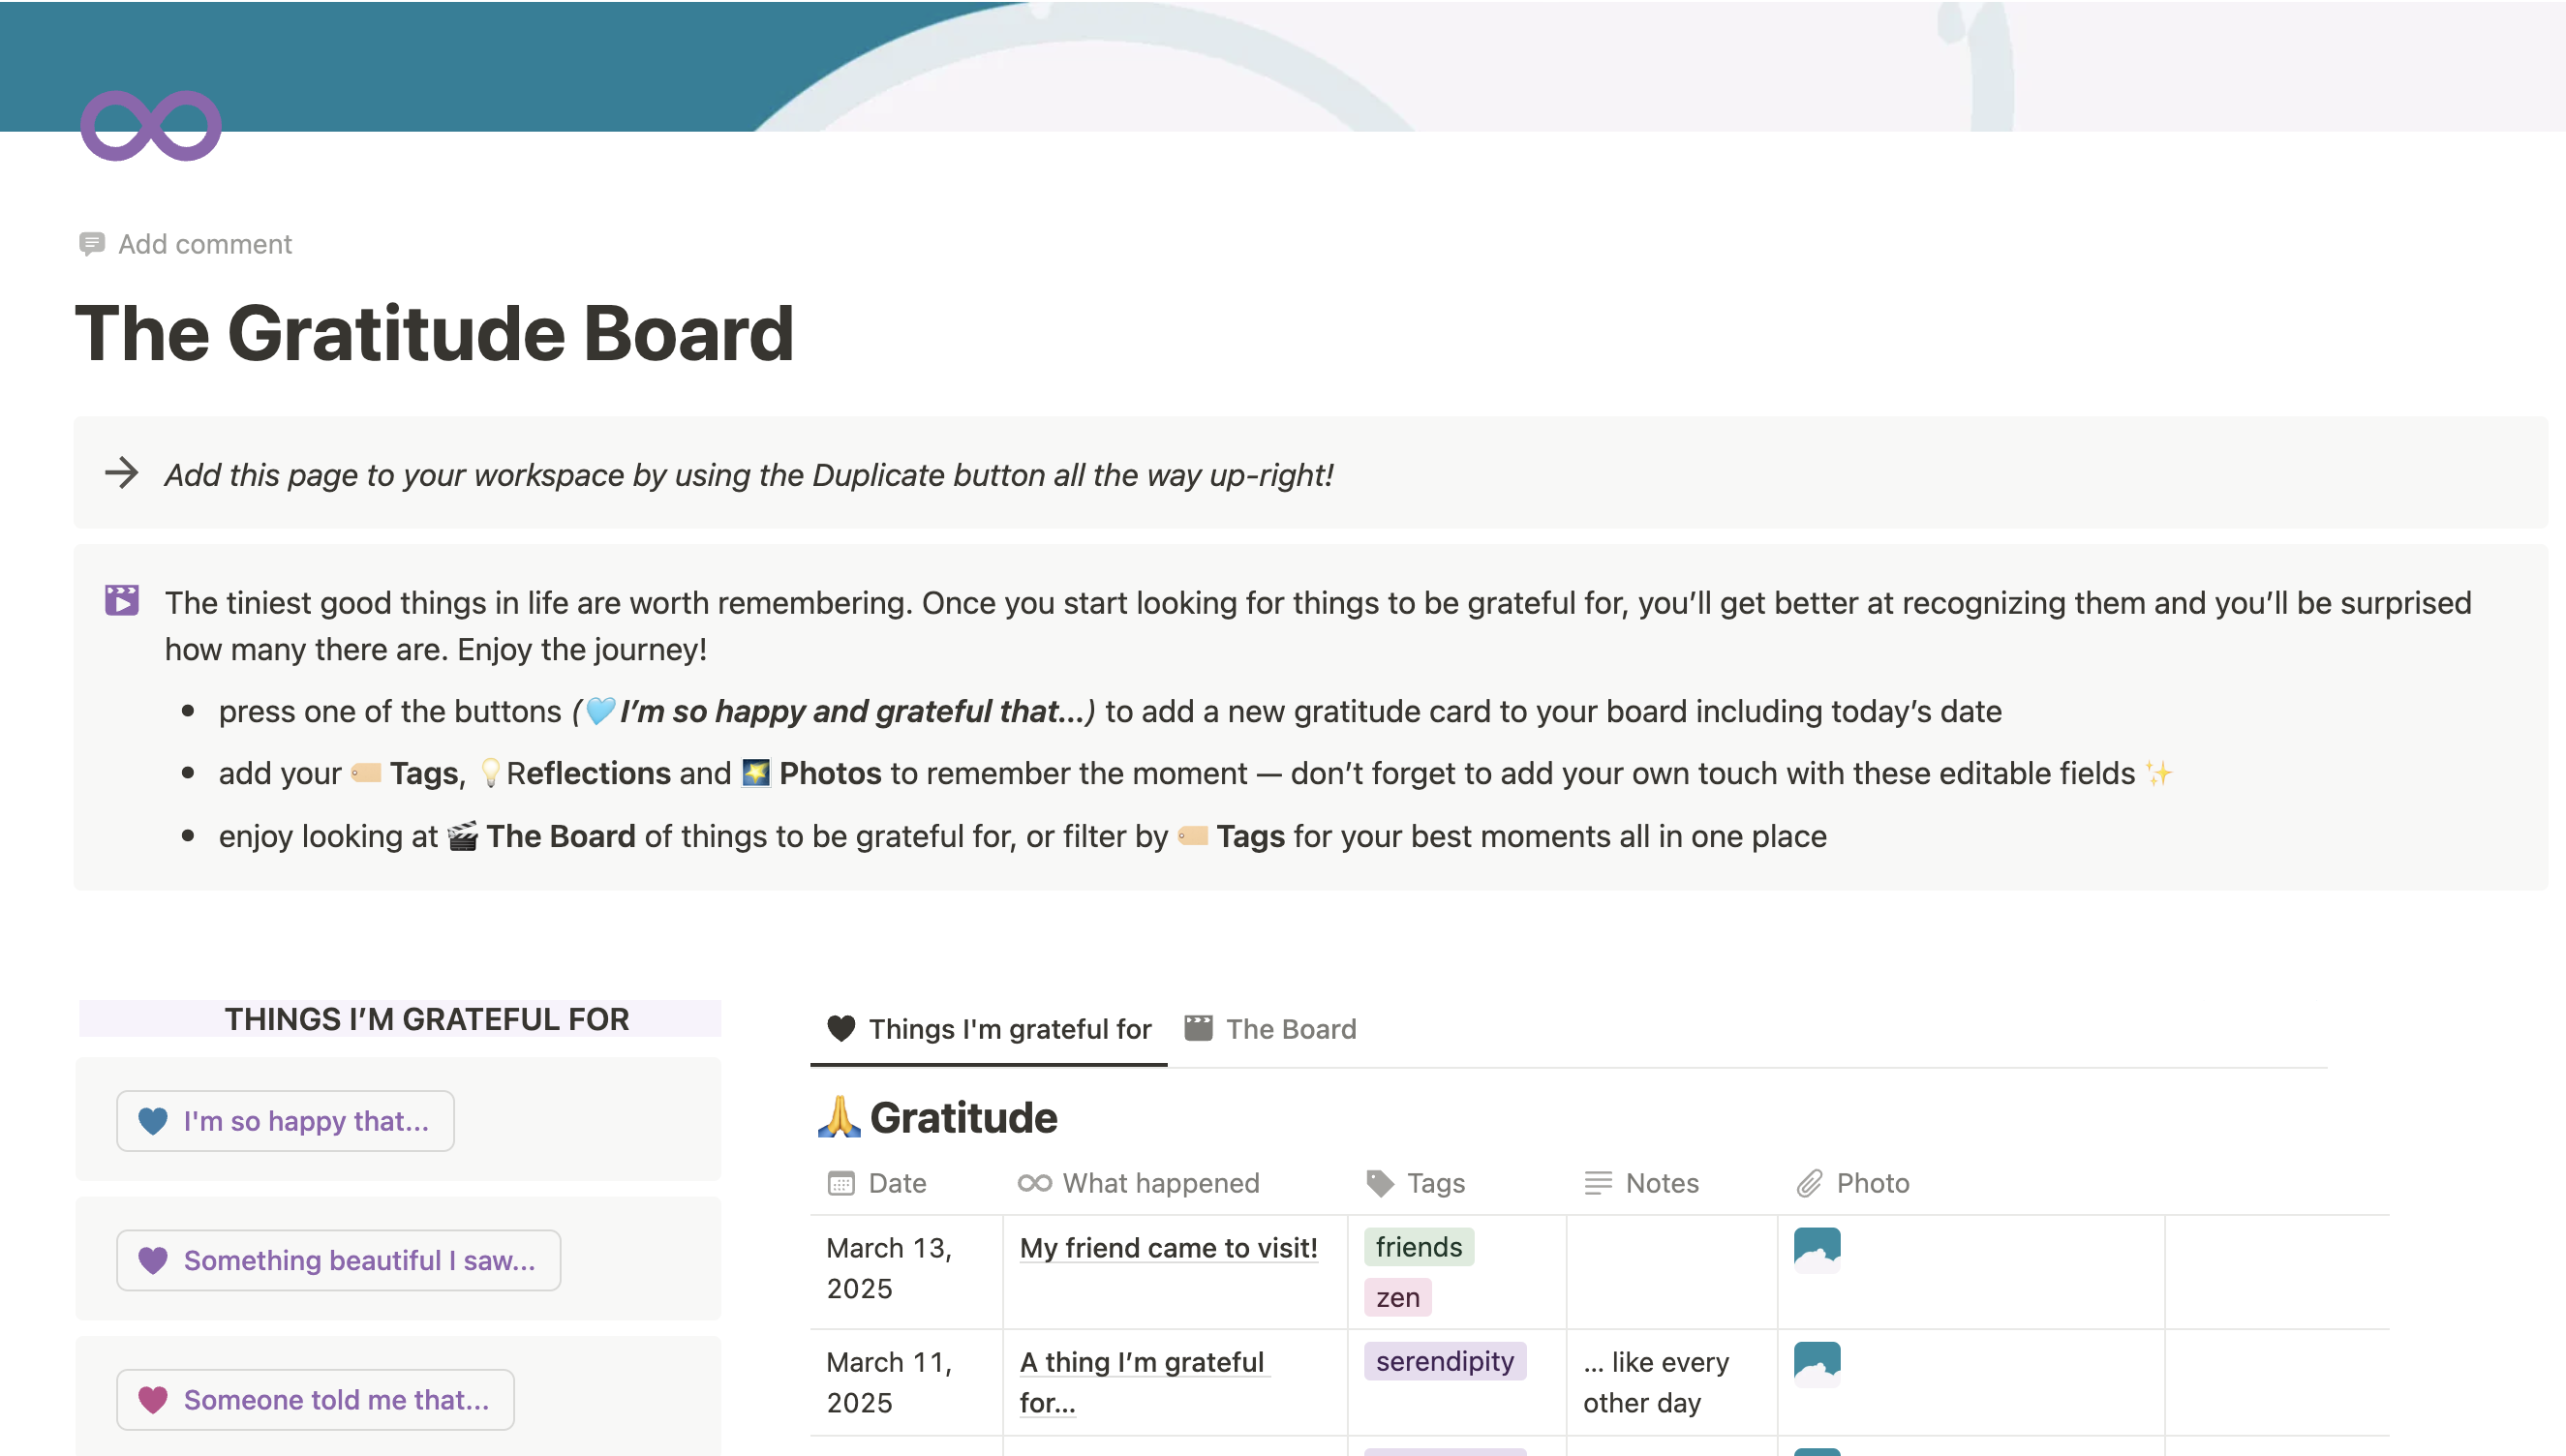Open the A thing I'm grateful for... entry
The image size is (2566, 1456).
click(x=1143, y=1382)
